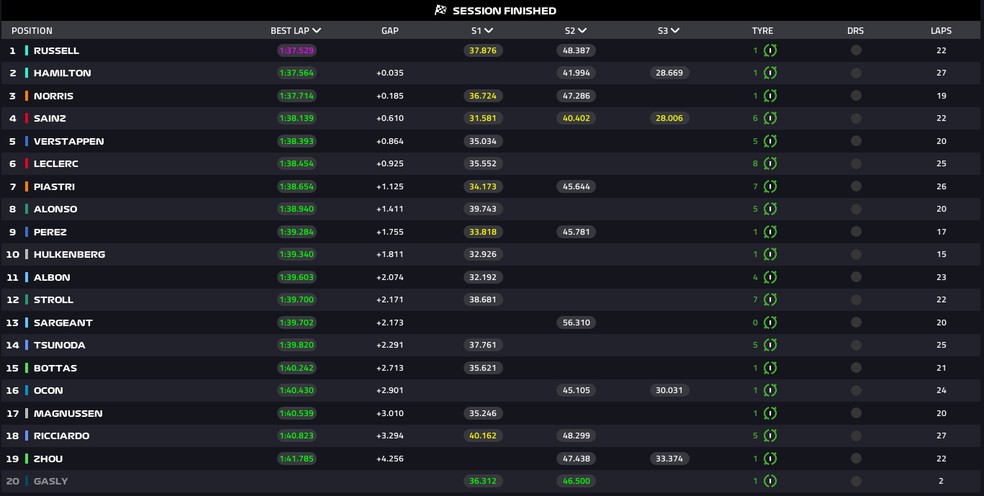The height and width of the screenshot is (496, 984).
Task: Click Sainz's S1 time 31.581
Action: tap(483, 118)
